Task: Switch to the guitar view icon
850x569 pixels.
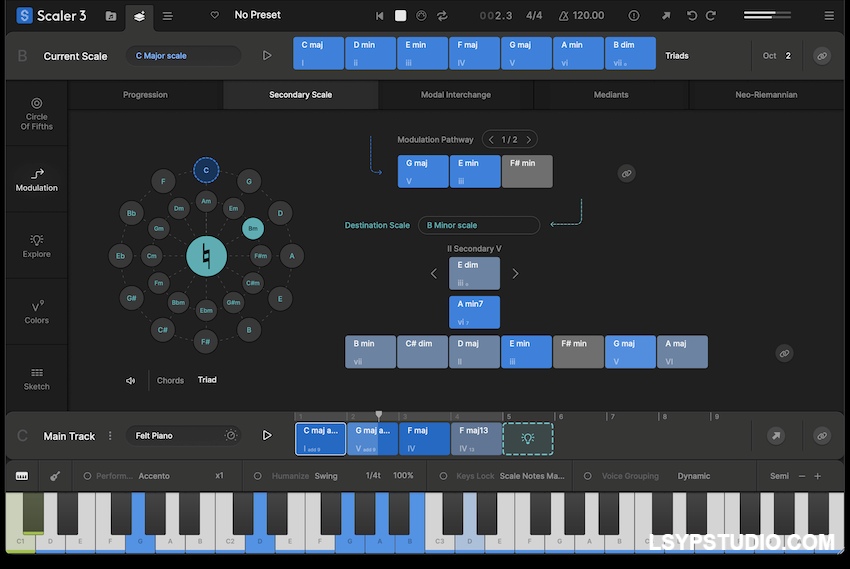Action: coord(55,476)
